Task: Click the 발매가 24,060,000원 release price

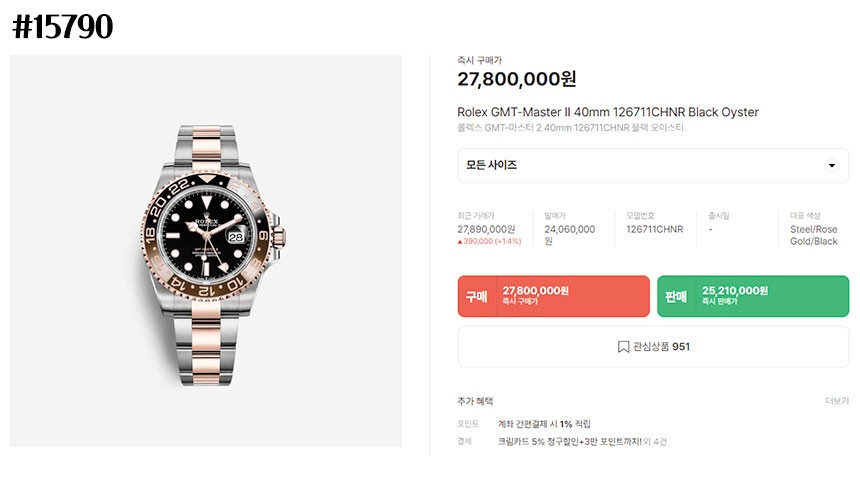Action: coord(569,235)
